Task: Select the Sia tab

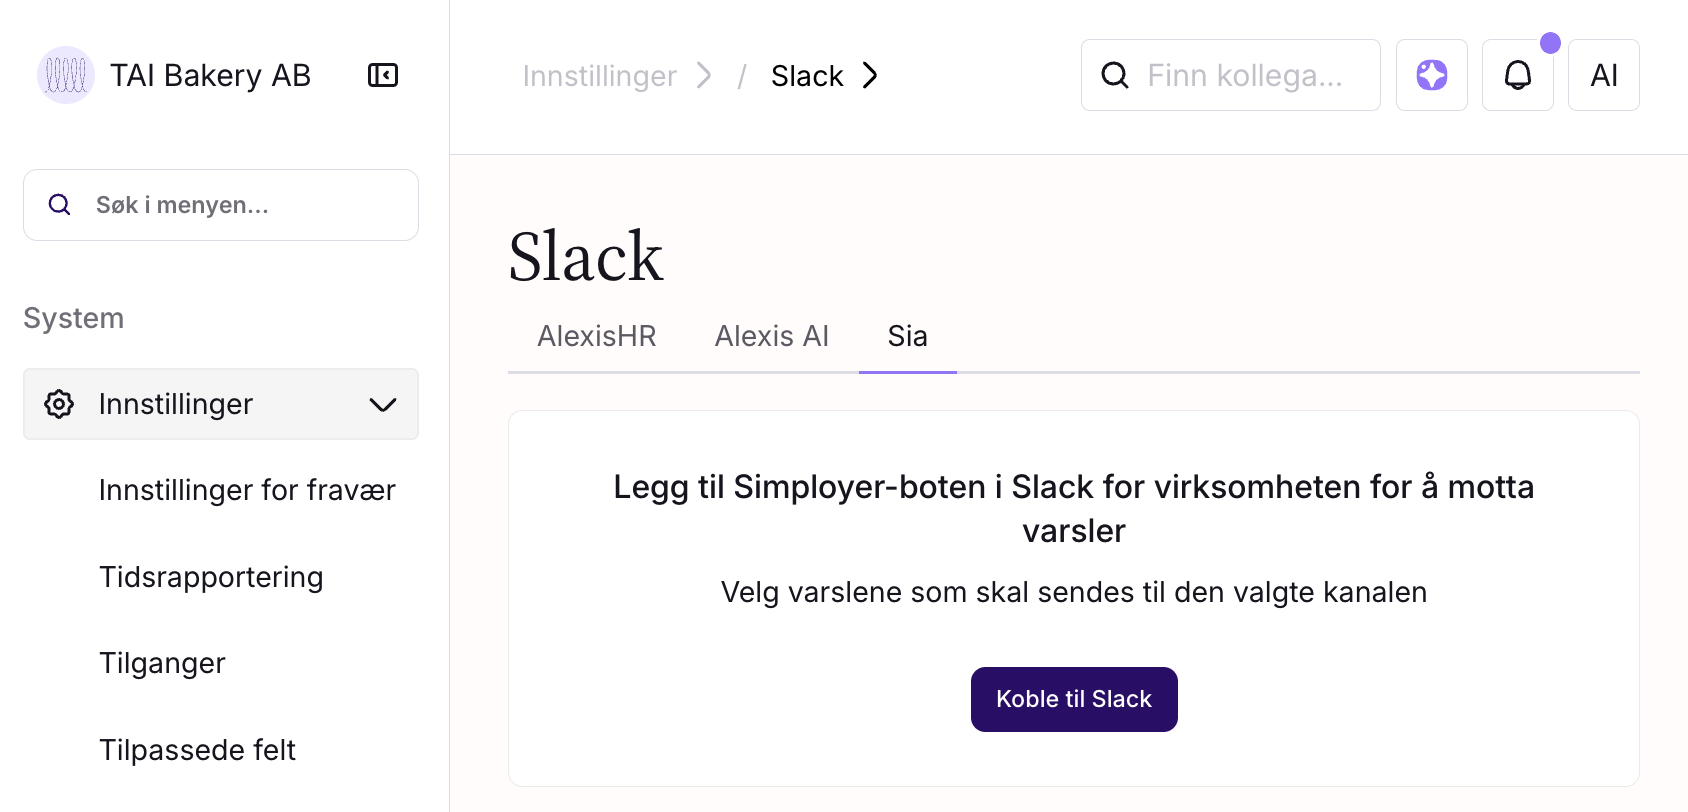Action: (x=907, y=336)
